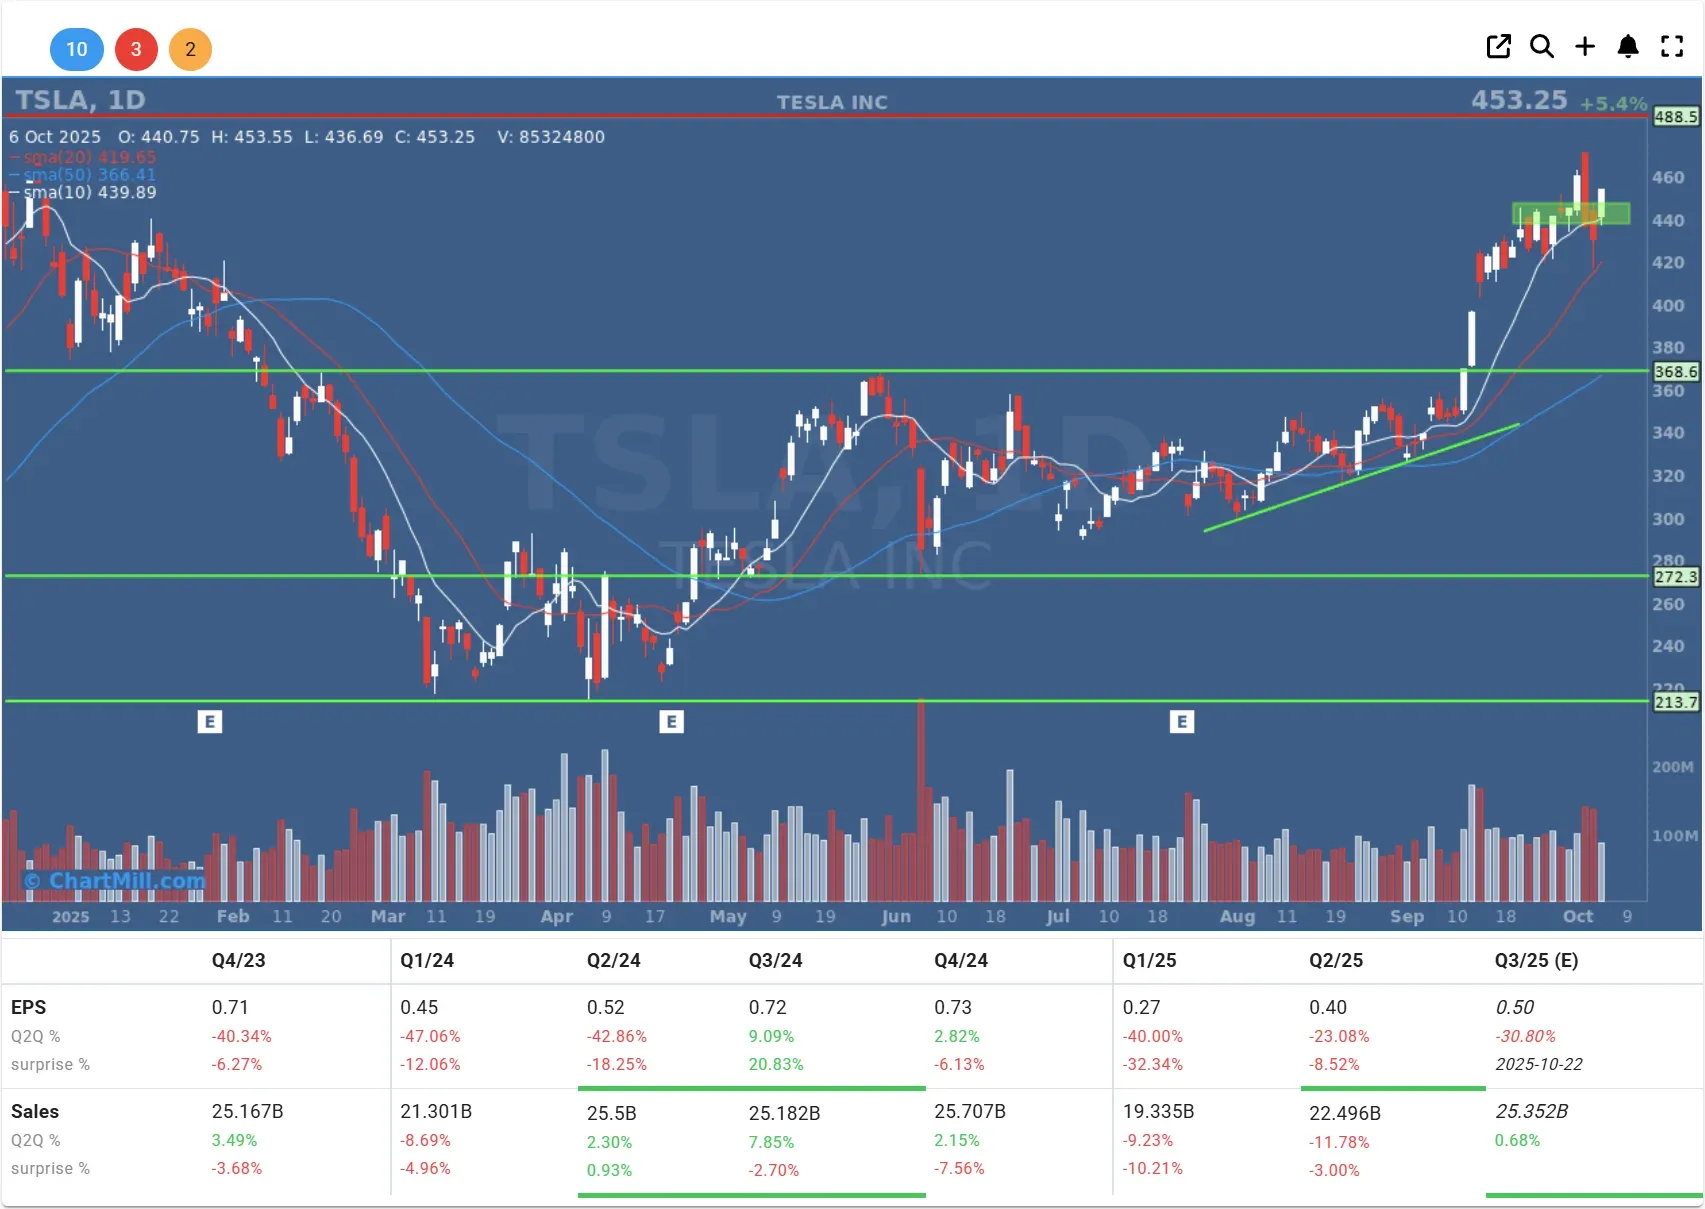
Task: Click the earnings E marker near late April
Action: click(x=671, y=721)
